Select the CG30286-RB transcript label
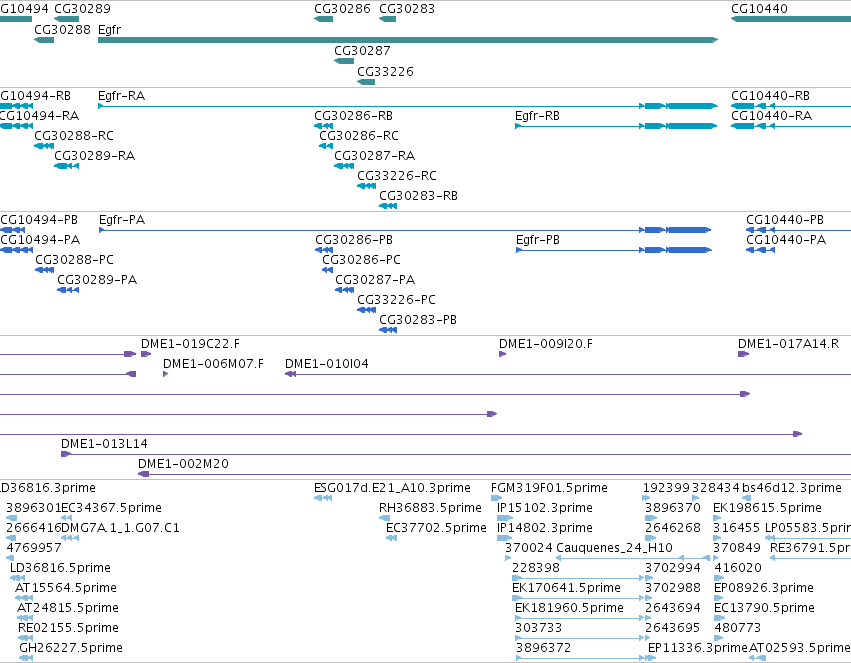The width and height of the screenshot is (851, 663). [x=353, y=116]
